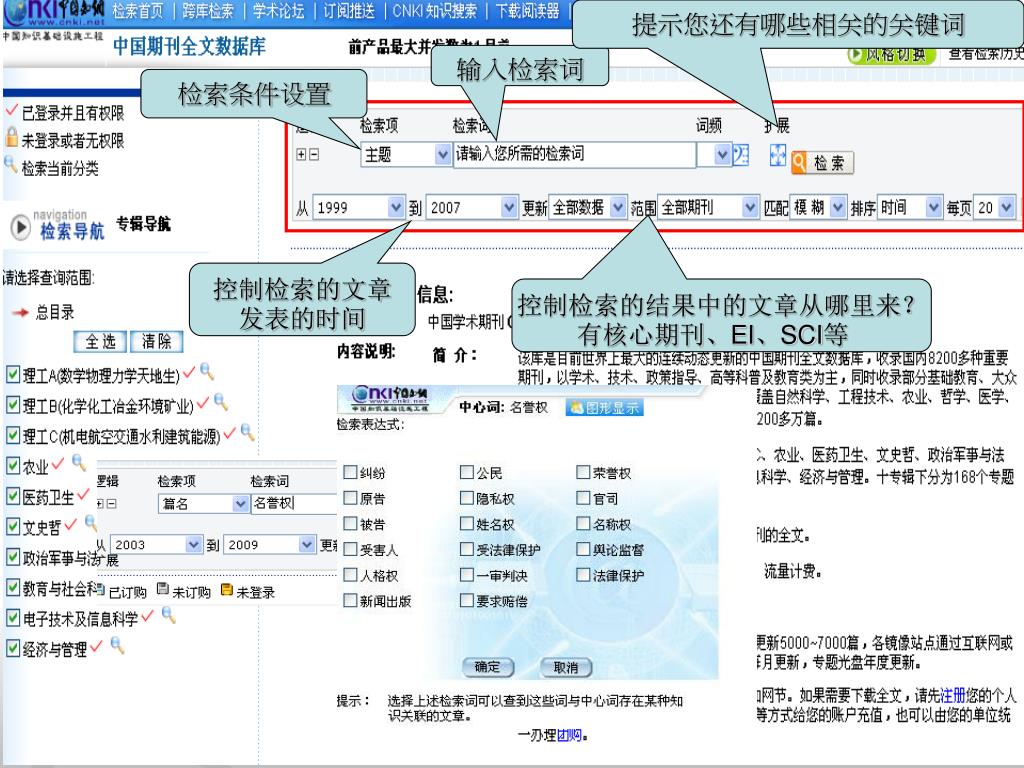Click the 图形显示 graphic display button
Screen dimensions: 1024x768
(605, 408)
